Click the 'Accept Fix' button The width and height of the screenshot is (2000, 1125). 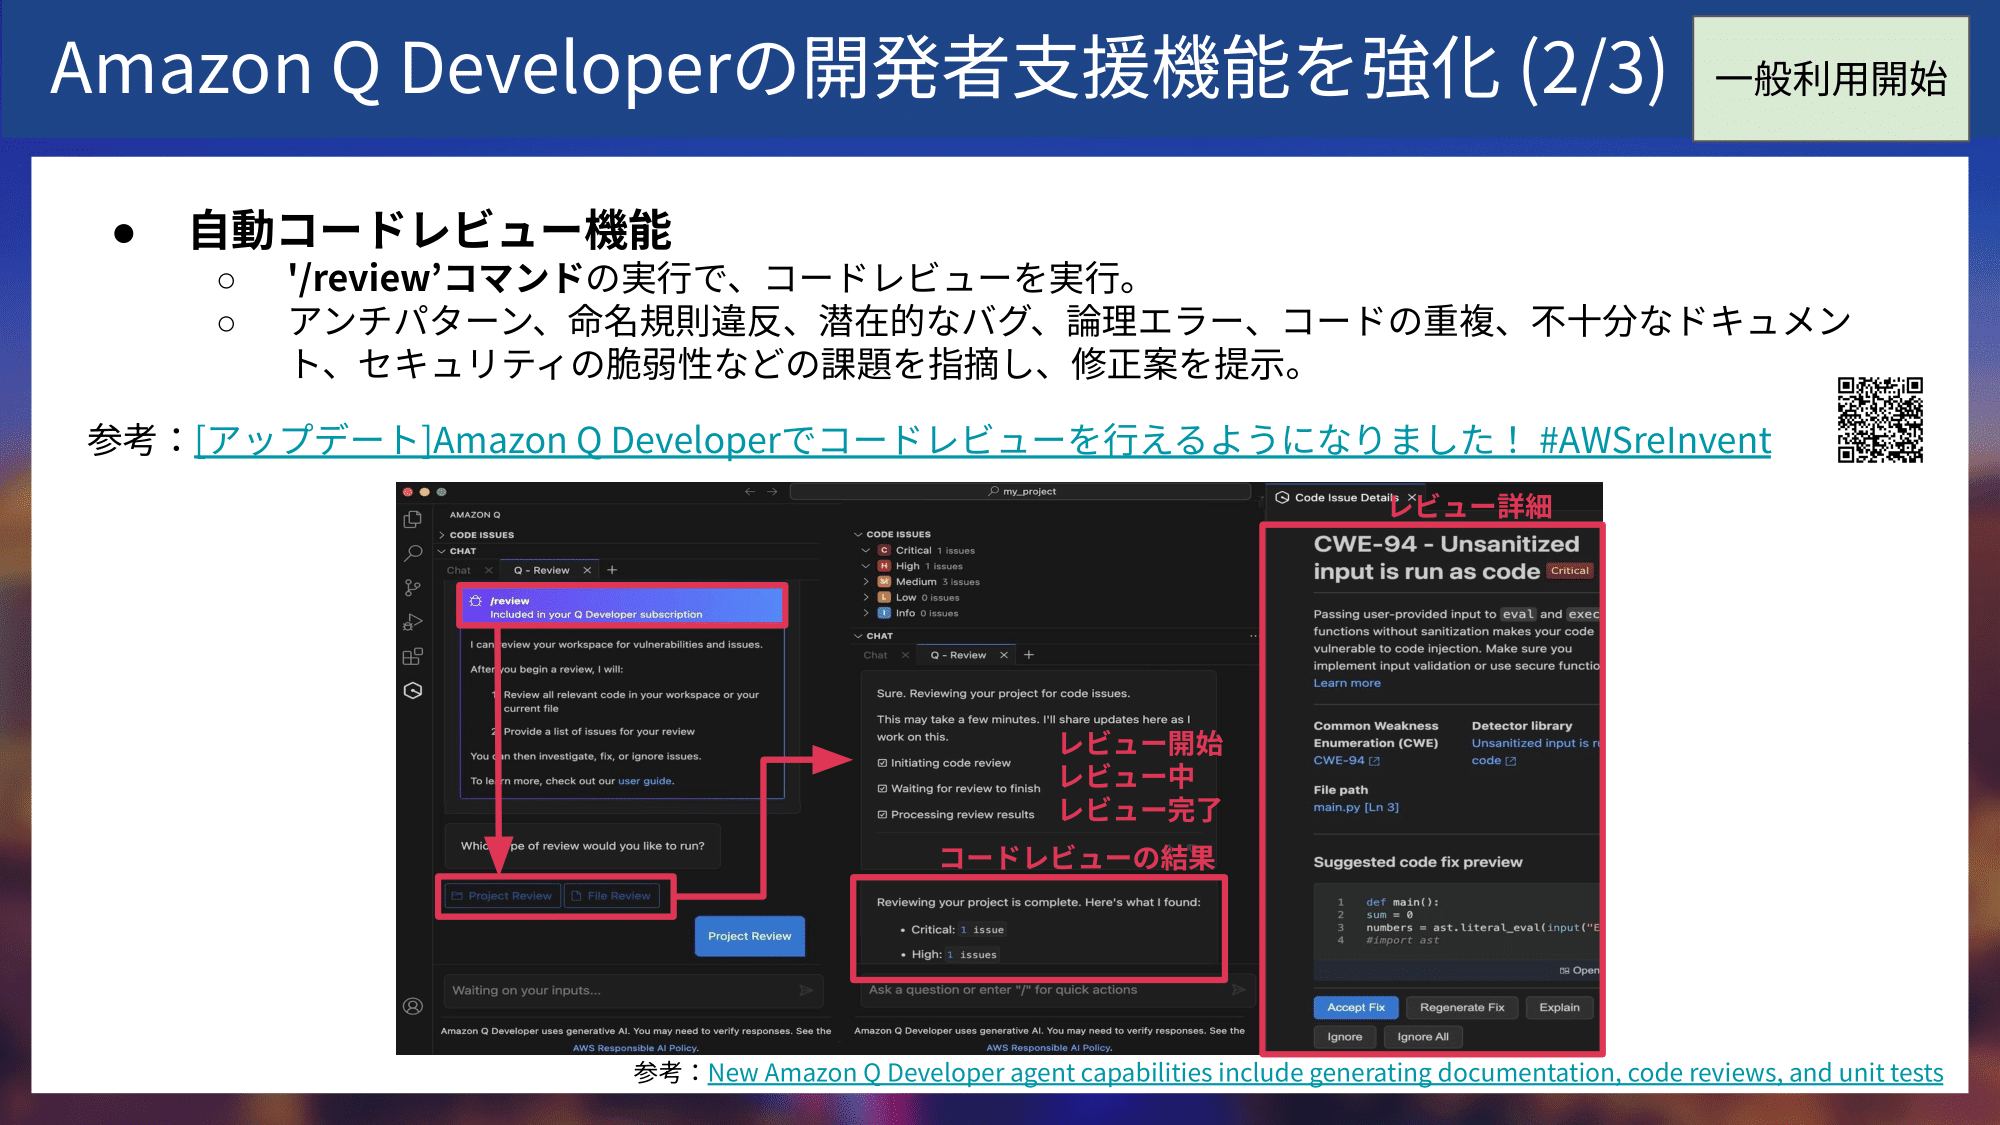(1356, 1007)
